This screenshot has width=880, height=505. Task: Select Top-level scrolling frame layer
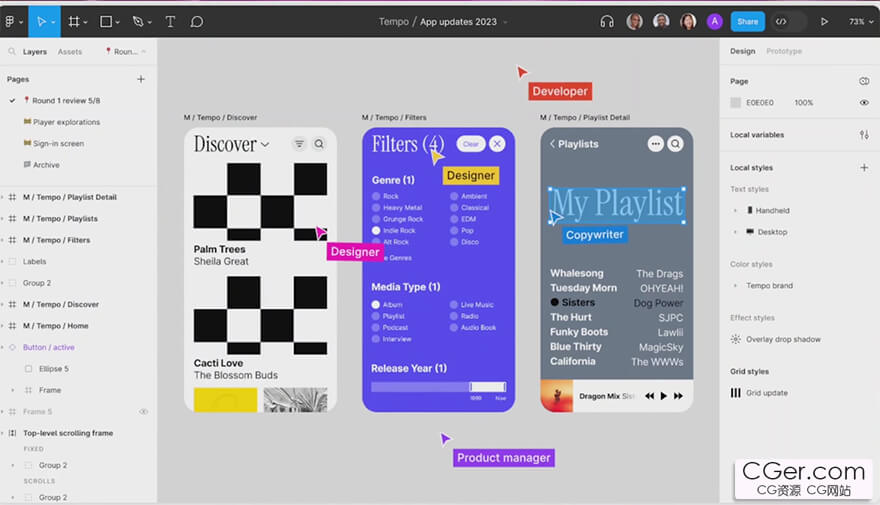click(68, 433)
